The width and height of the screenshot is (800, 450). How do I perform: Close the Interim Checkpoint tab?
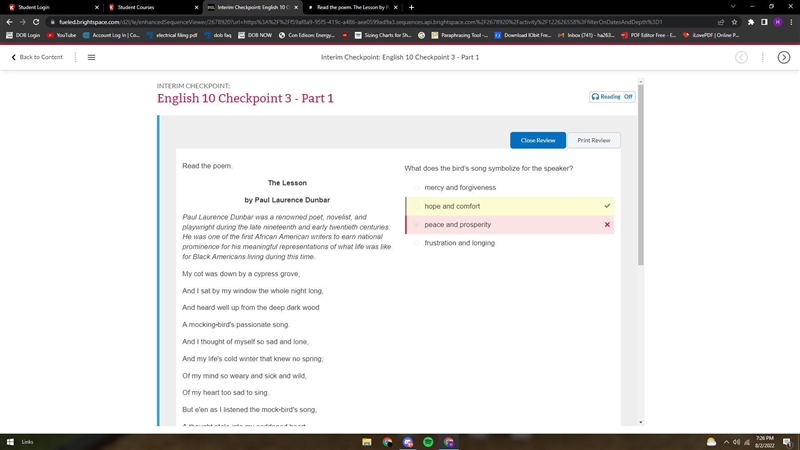[296, 7]
